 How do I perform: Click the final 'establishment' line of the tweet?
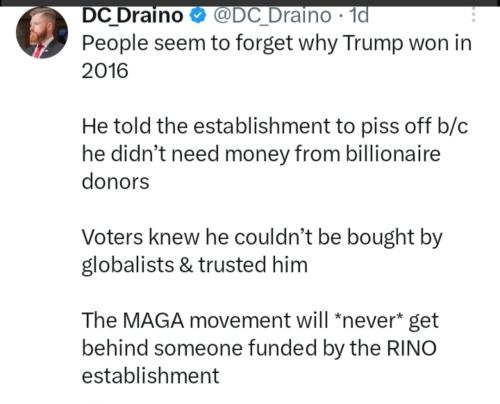(x=150, y=376)
